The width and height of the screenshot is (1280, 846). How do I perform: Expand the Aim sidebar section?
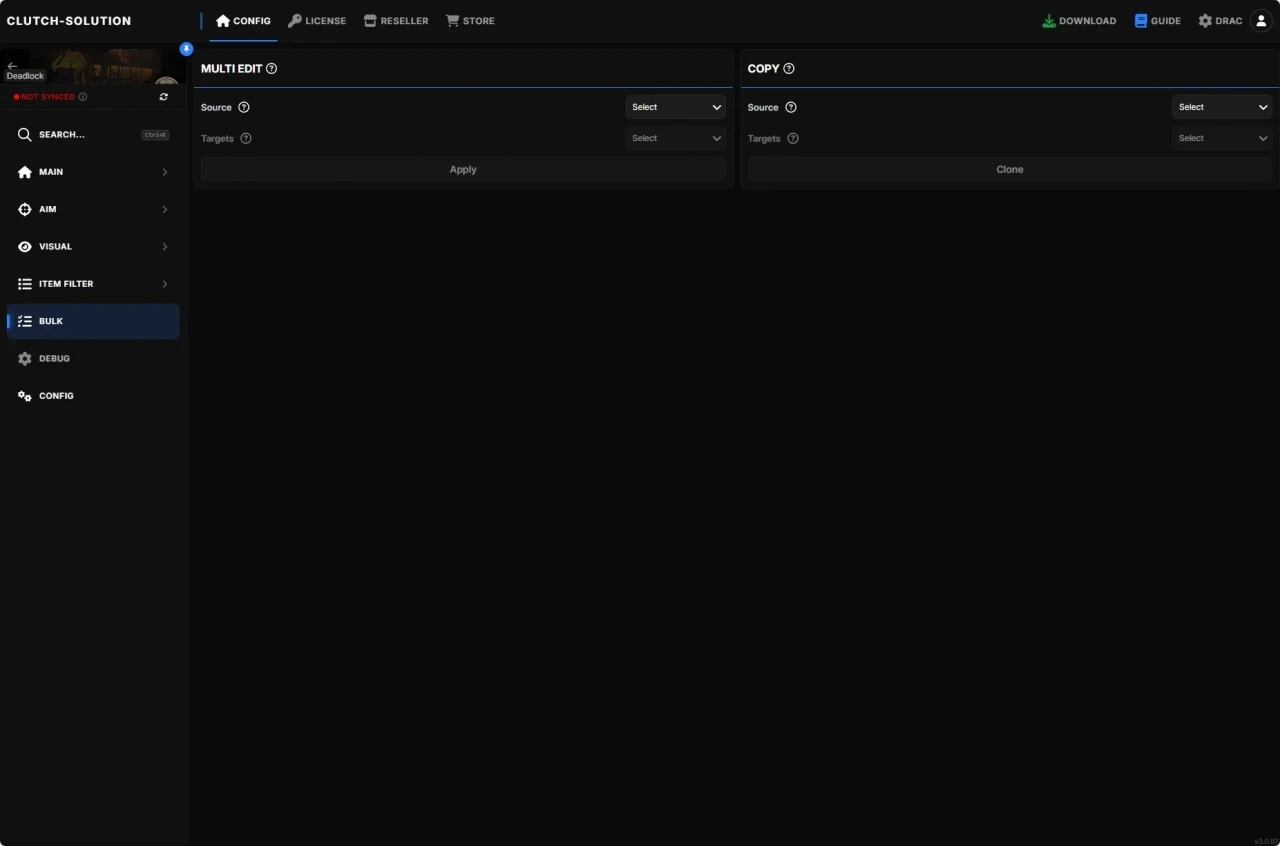click(x=92, y=210)
